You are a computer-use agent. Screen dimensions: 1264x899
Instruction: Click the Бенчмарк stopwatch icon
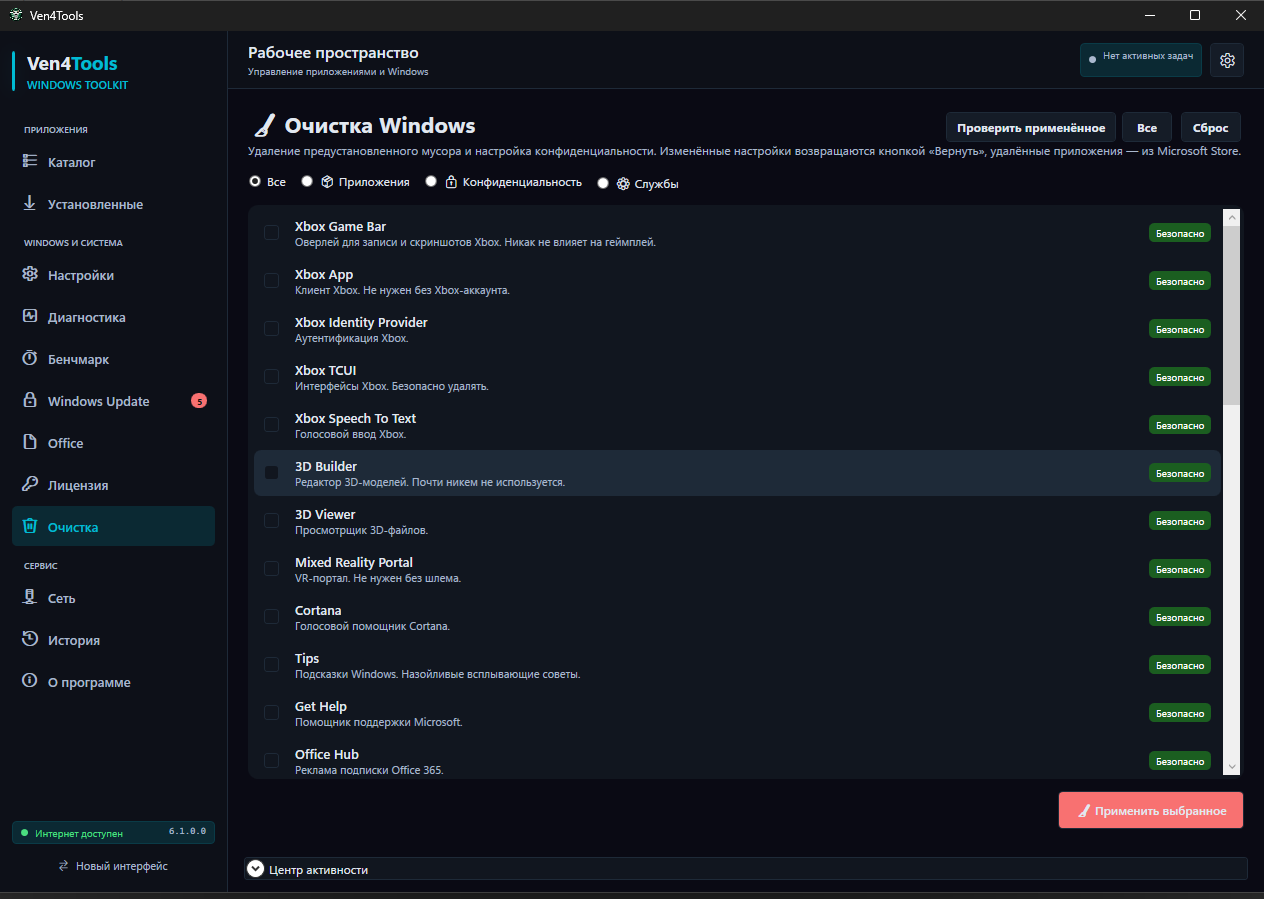tap(30, 358)
